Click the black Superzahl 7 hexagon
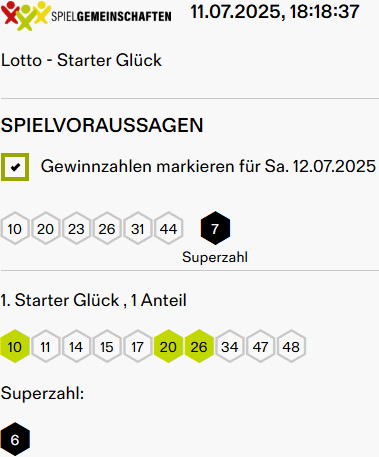Viewport: 379px width, 457px height. (215, 228)
